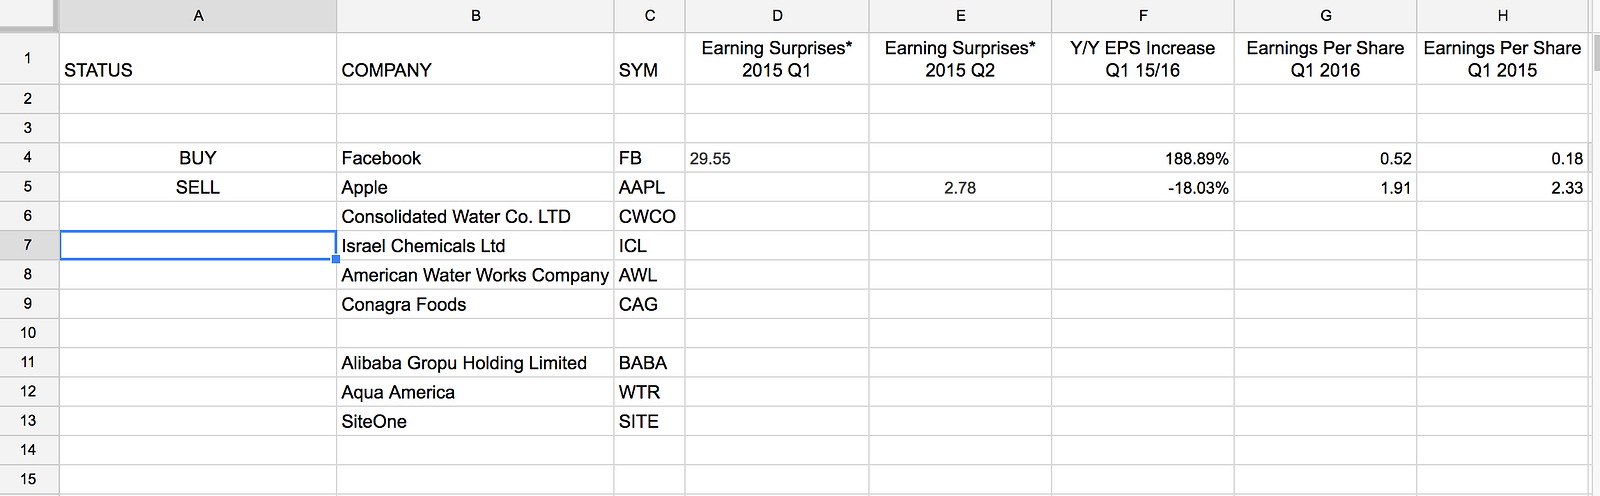Select column D header
This screenshot has height=496, width=1600.
[x=777, y=16]
